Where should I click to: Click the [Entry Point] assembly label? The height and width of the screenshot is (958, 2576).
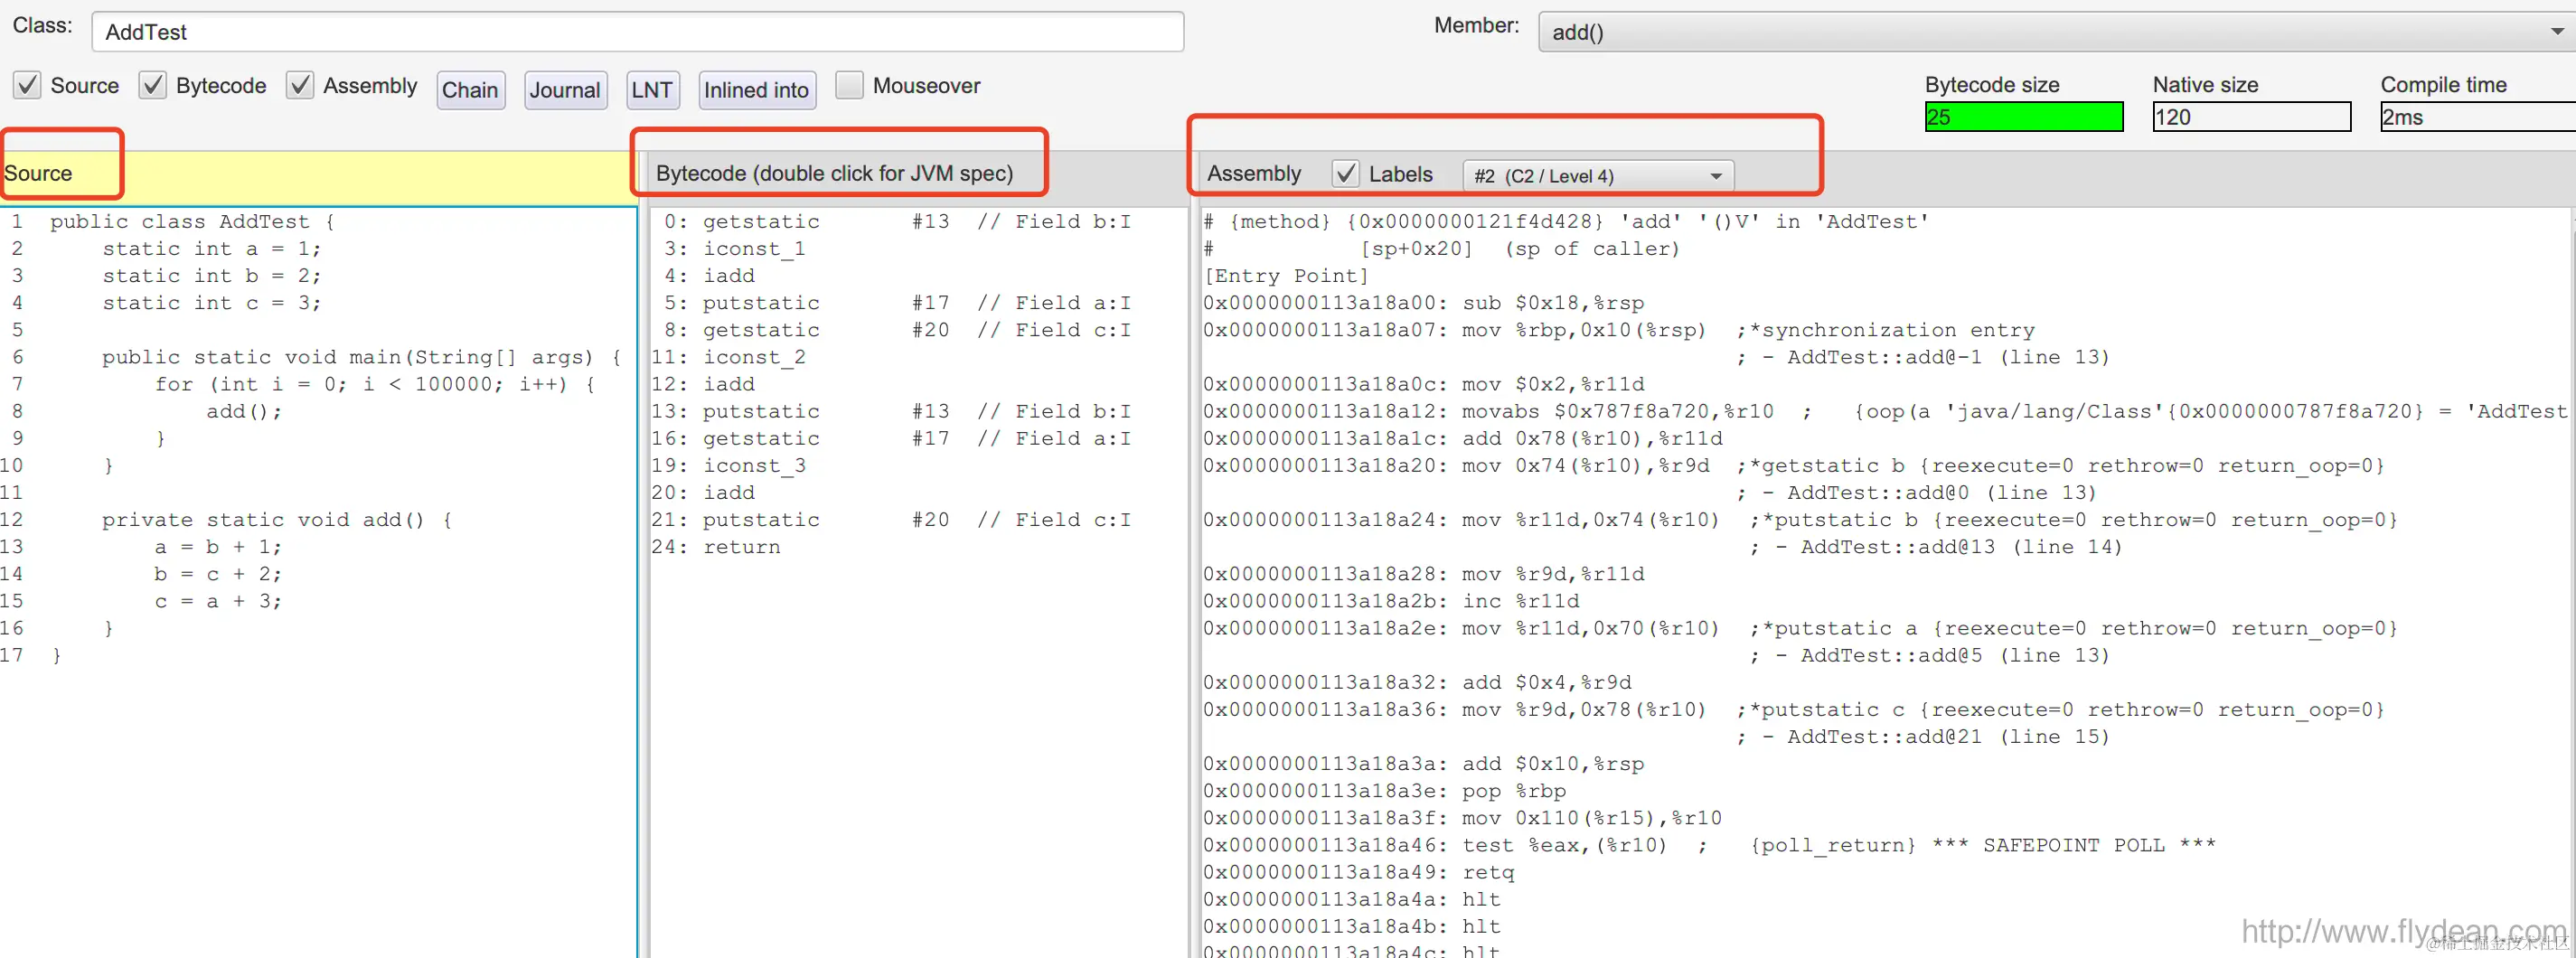click(1285, 276)
